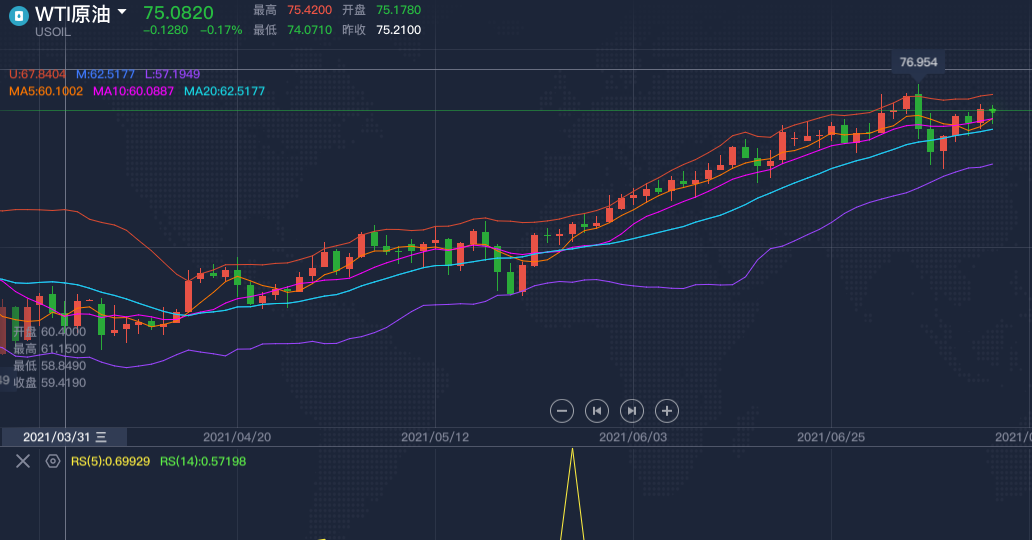Screen dimensions: 1032x540
Task: Click the Bollinger upper band U value
Action: 37,74
